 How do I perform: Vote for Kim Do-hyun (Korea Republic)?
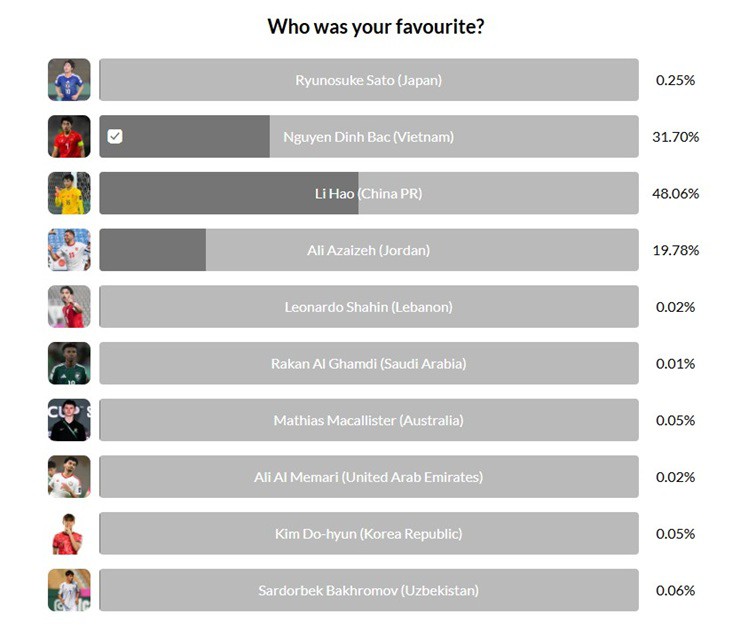pos(368,533)
